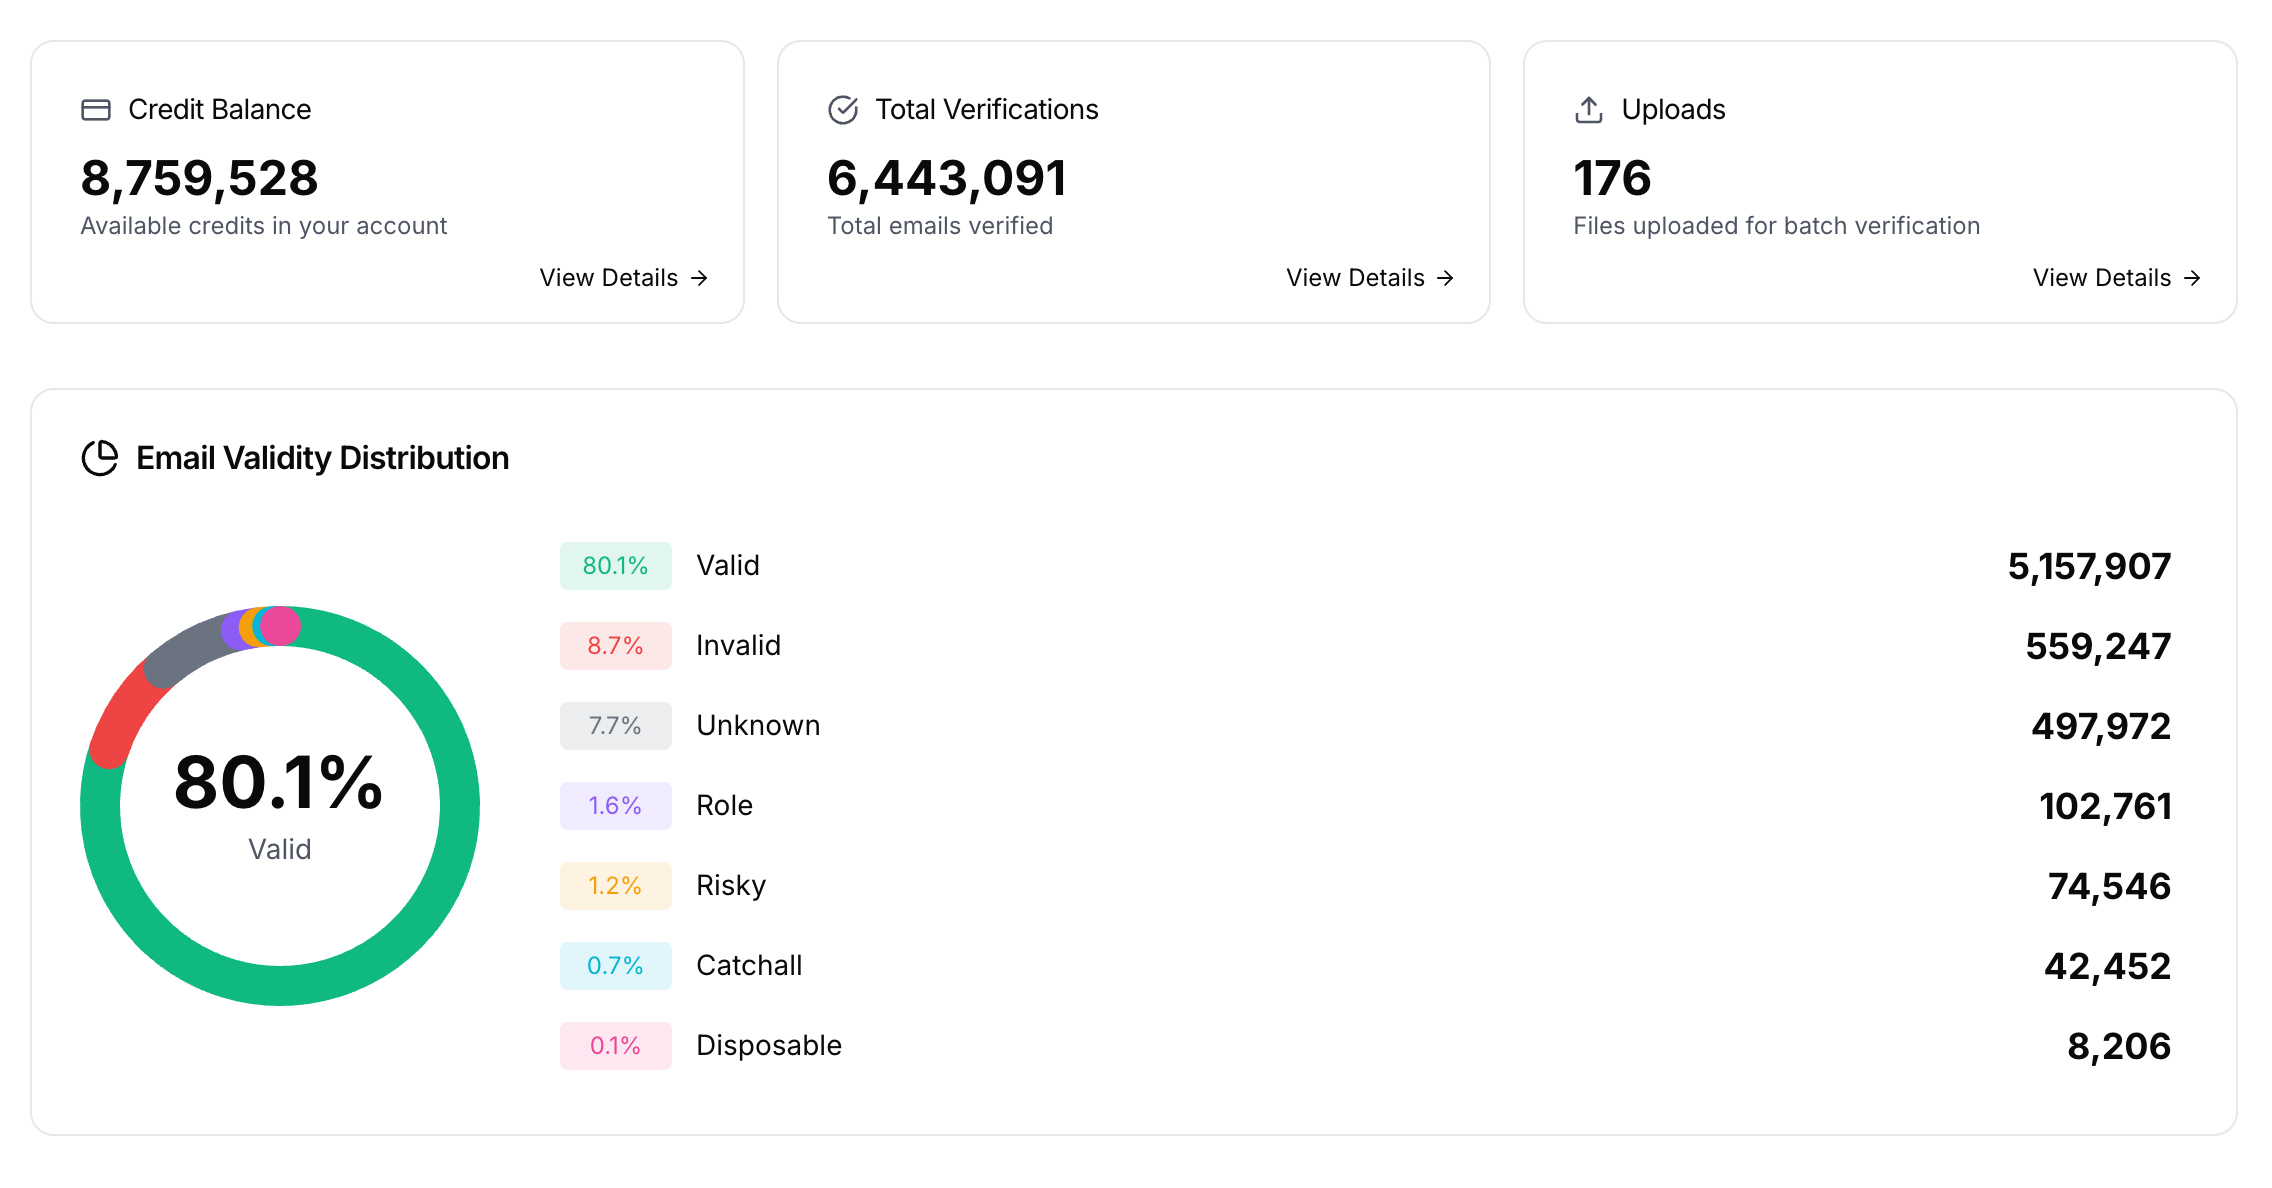Image resolution: width=2272 pixels, height=1188 pixels.
Task: Click the orange 1.2% Risky badge
Action: pos(615,886)
